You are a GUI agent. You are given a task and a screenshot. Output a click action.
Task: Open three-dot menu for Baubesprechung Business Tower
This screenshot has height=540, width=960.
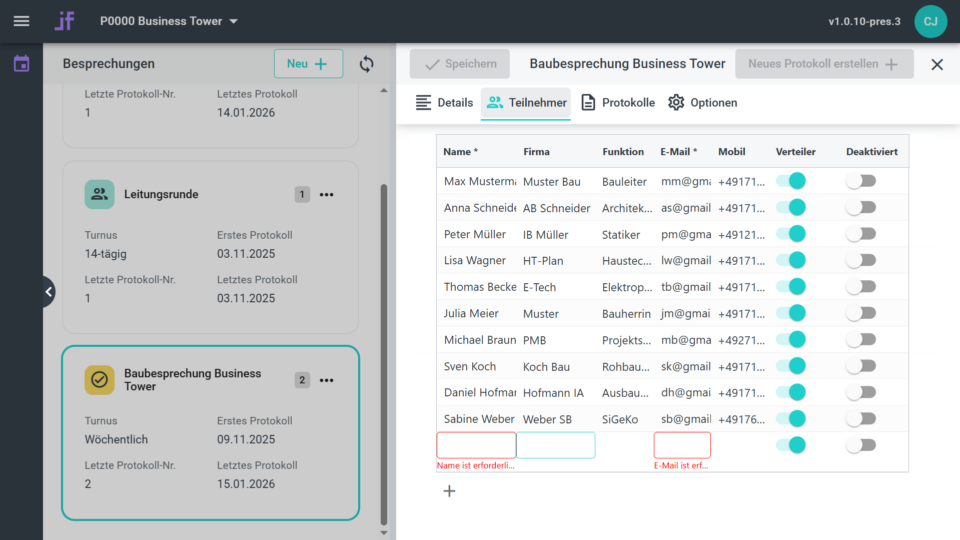pos(326,380)
